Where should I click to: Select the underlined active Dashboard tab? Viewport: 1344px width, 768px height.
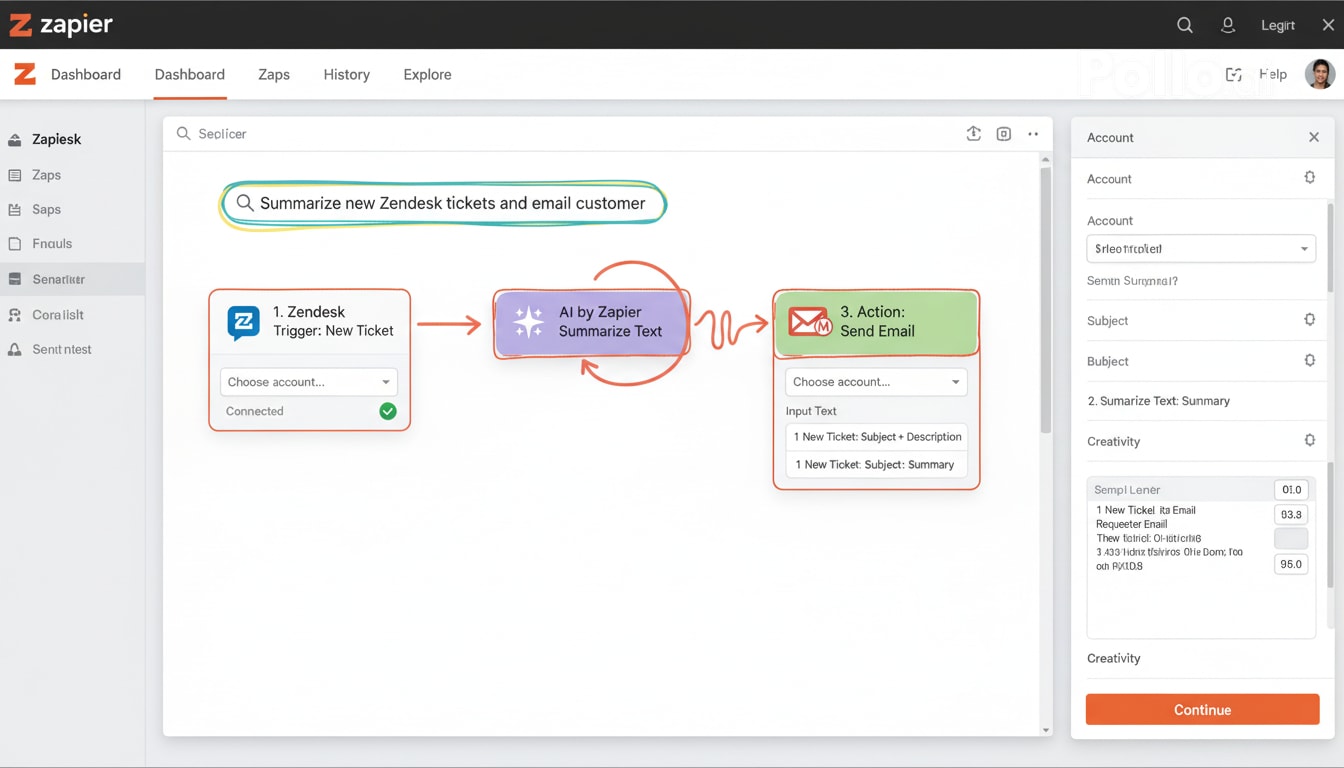190,74
